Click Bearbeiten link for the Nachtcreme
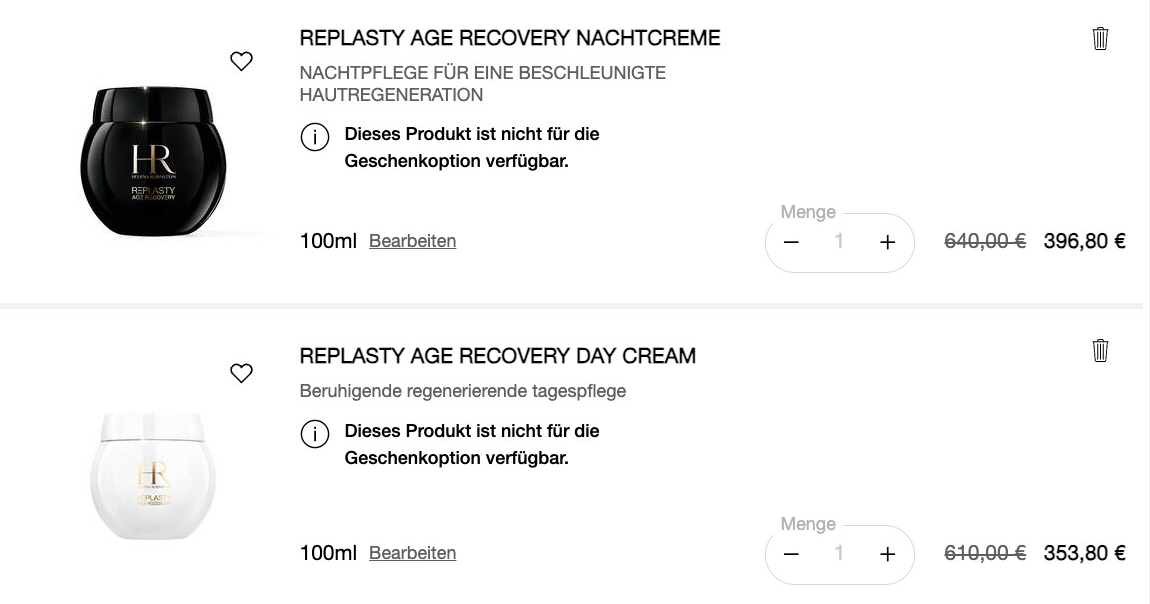 click(412, 241)
